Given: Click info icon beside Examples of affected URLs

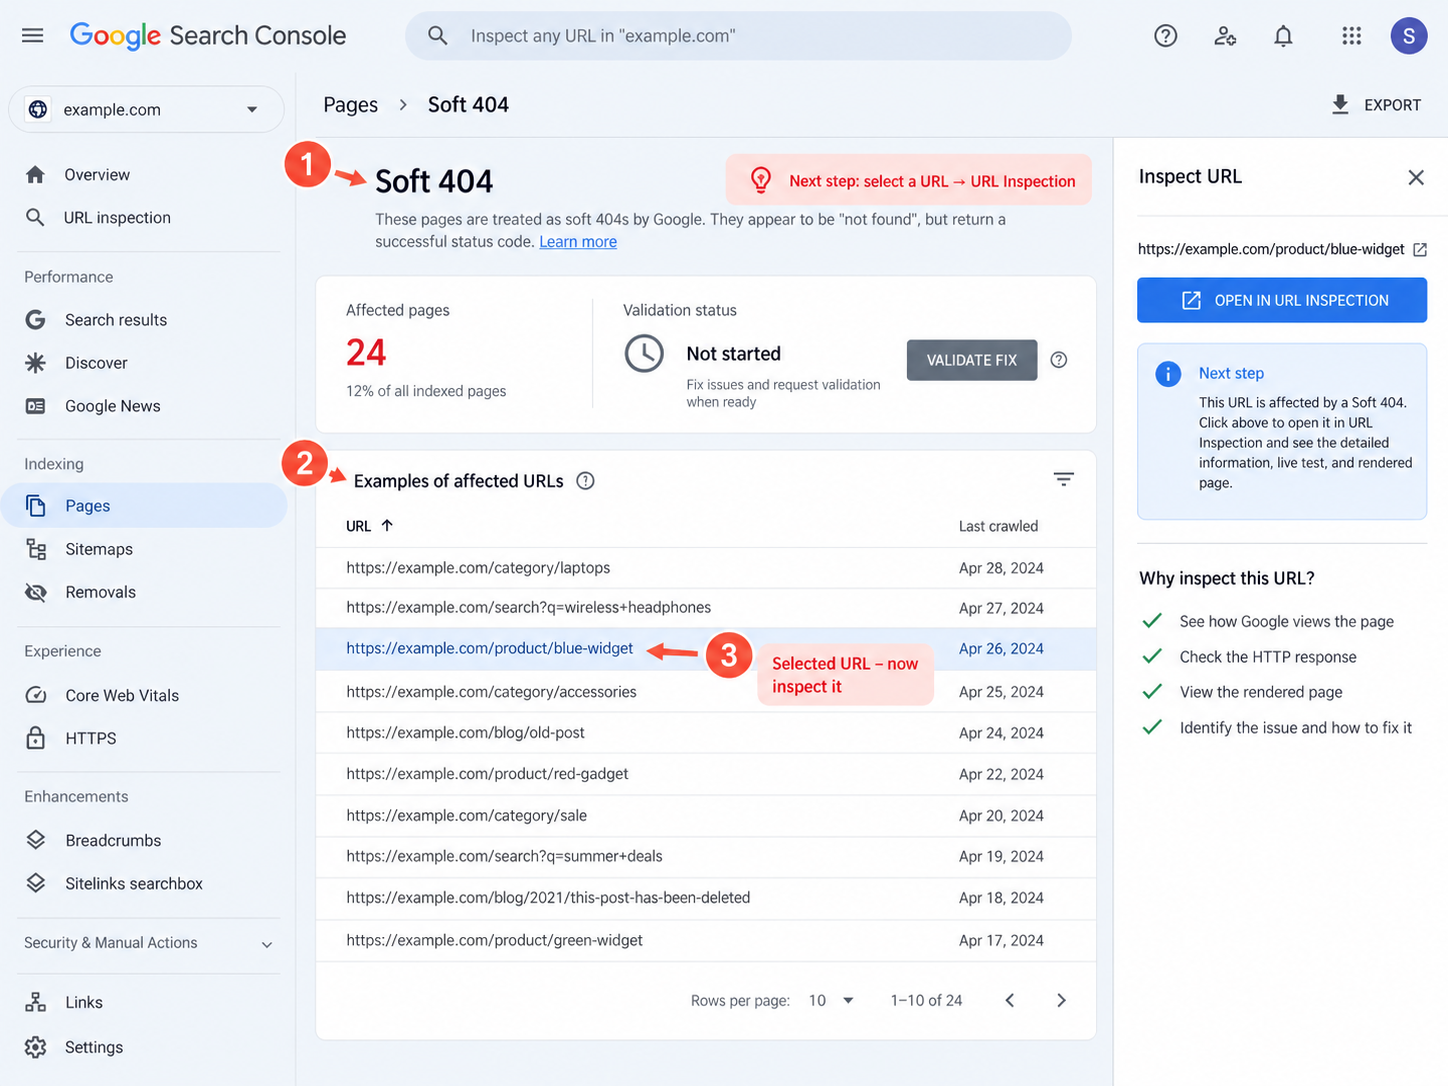Looking at the screenshot, I should point(586,481).
